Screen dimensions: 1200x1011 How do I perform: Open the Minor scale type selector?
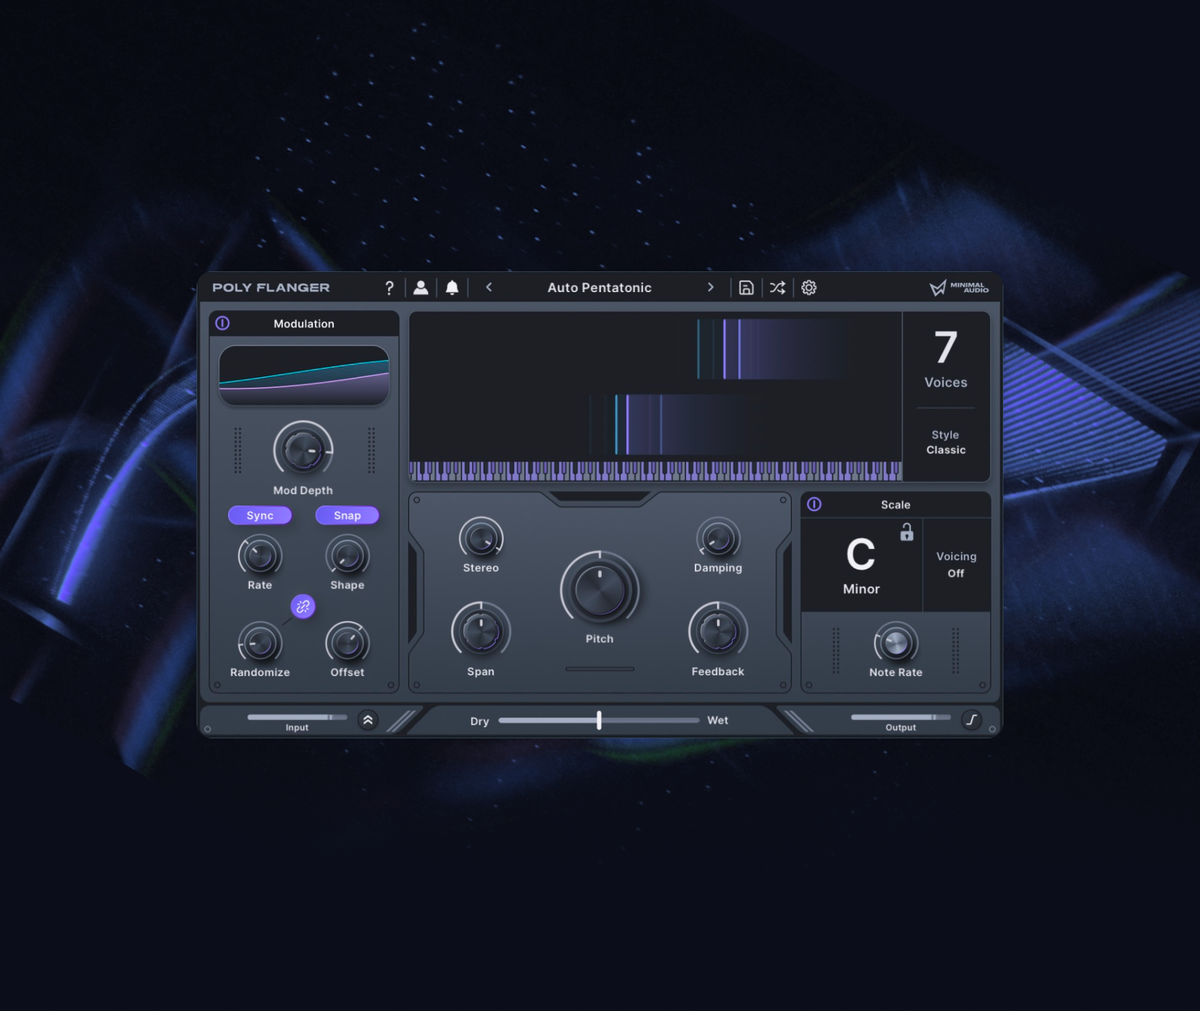(x=861, y=589)
